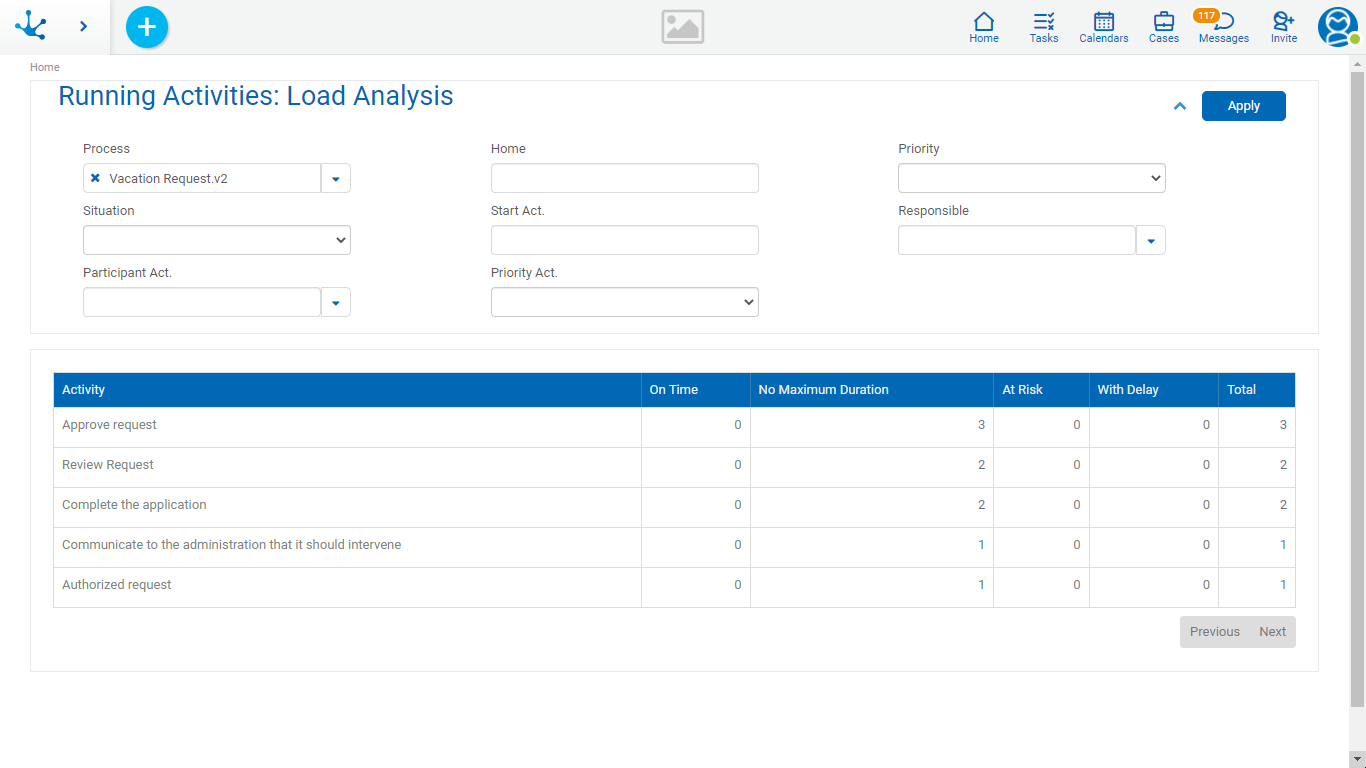The image size is (1366, 768).
Task: Remove Vacation Request.v2 from Process filter
Action: pyautogui.click(x=95, y=178)
